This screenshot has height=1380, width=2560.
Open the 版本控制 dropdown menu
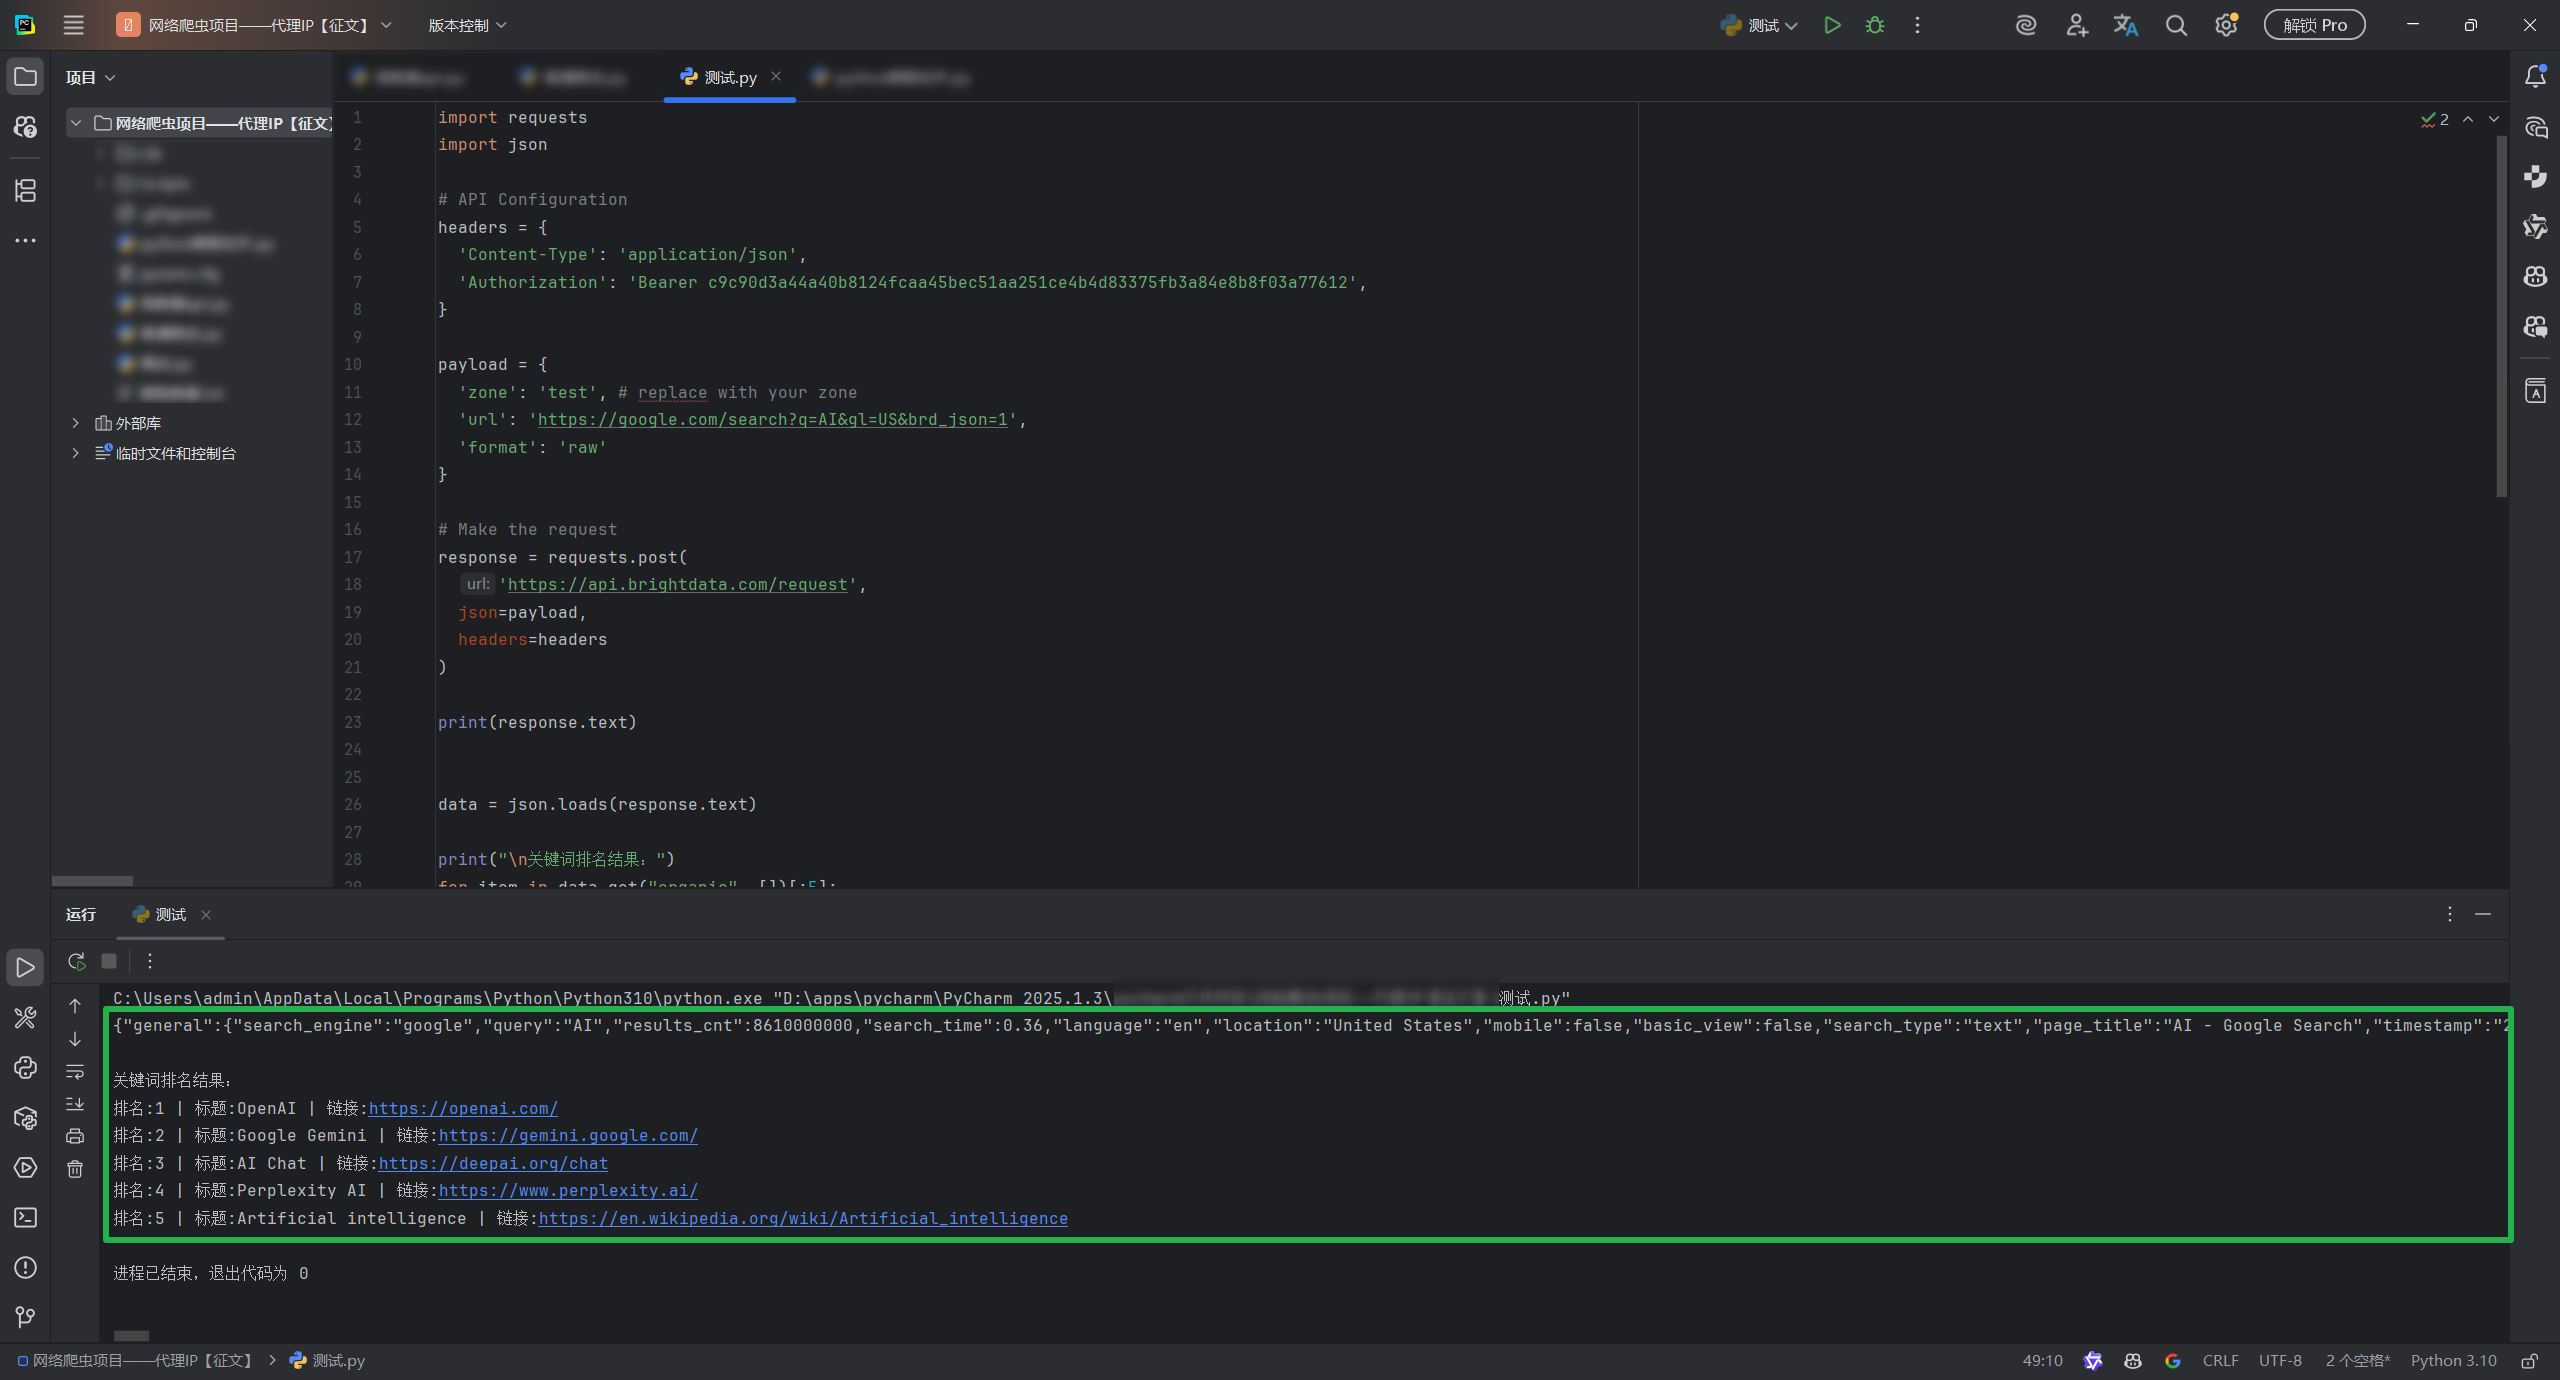point(467,25)
